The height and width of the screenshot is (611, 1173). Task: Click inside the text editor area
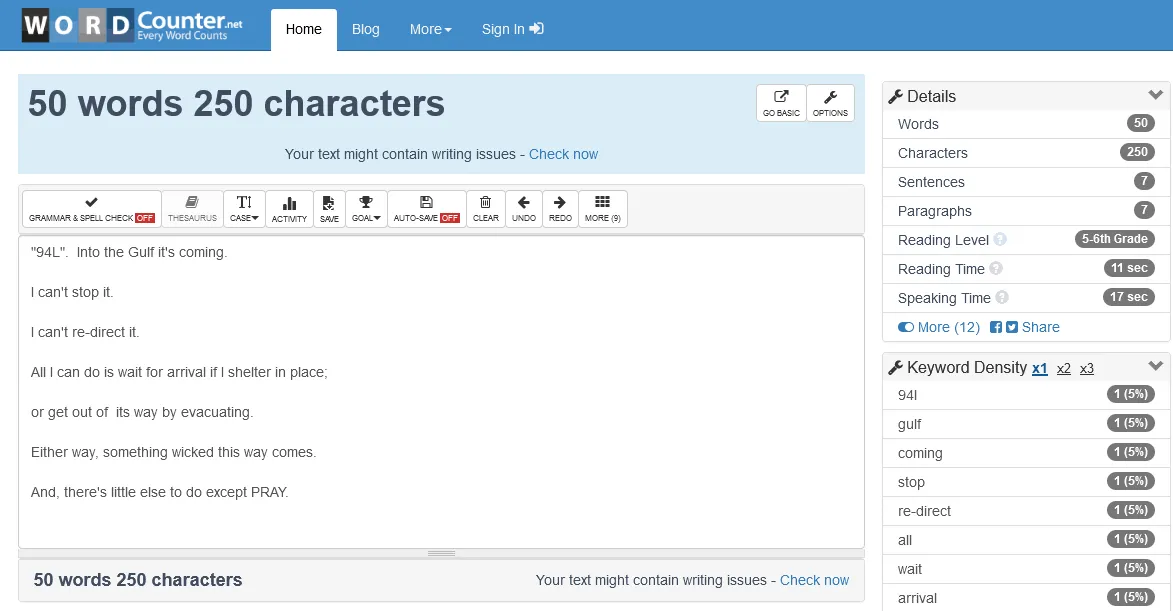tap(441, 392)
